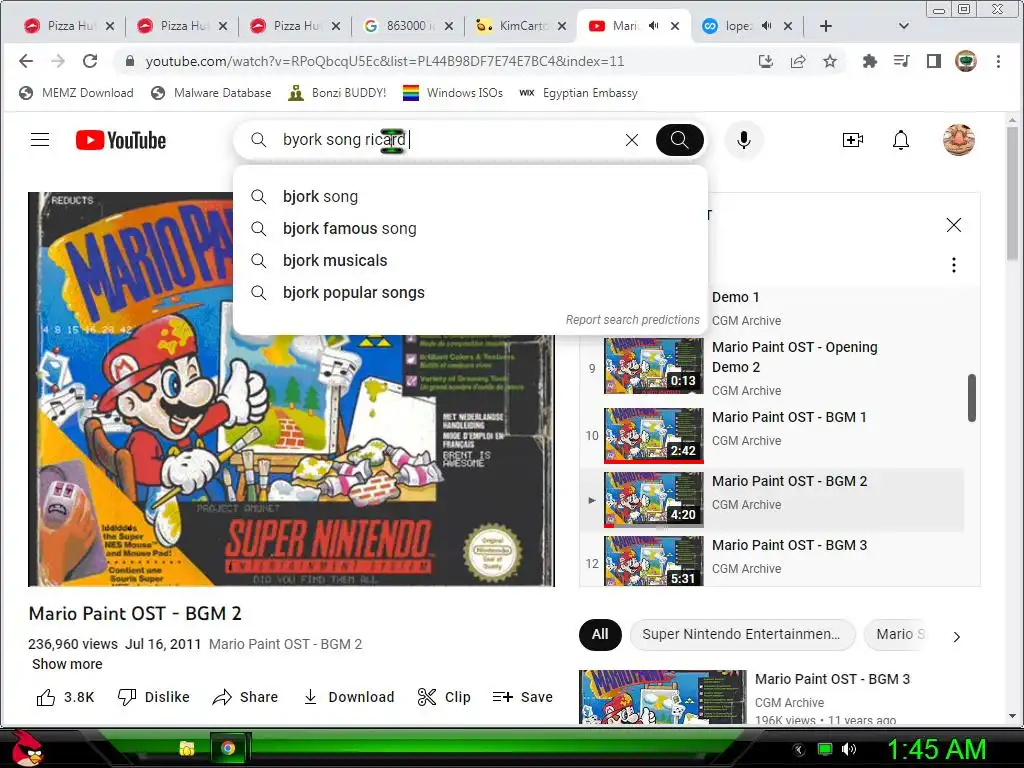The width and height of the screenshot is (1024, 768).
Task: Open Bonzi BUDDY! bookmark
Action: click(337, 93)
